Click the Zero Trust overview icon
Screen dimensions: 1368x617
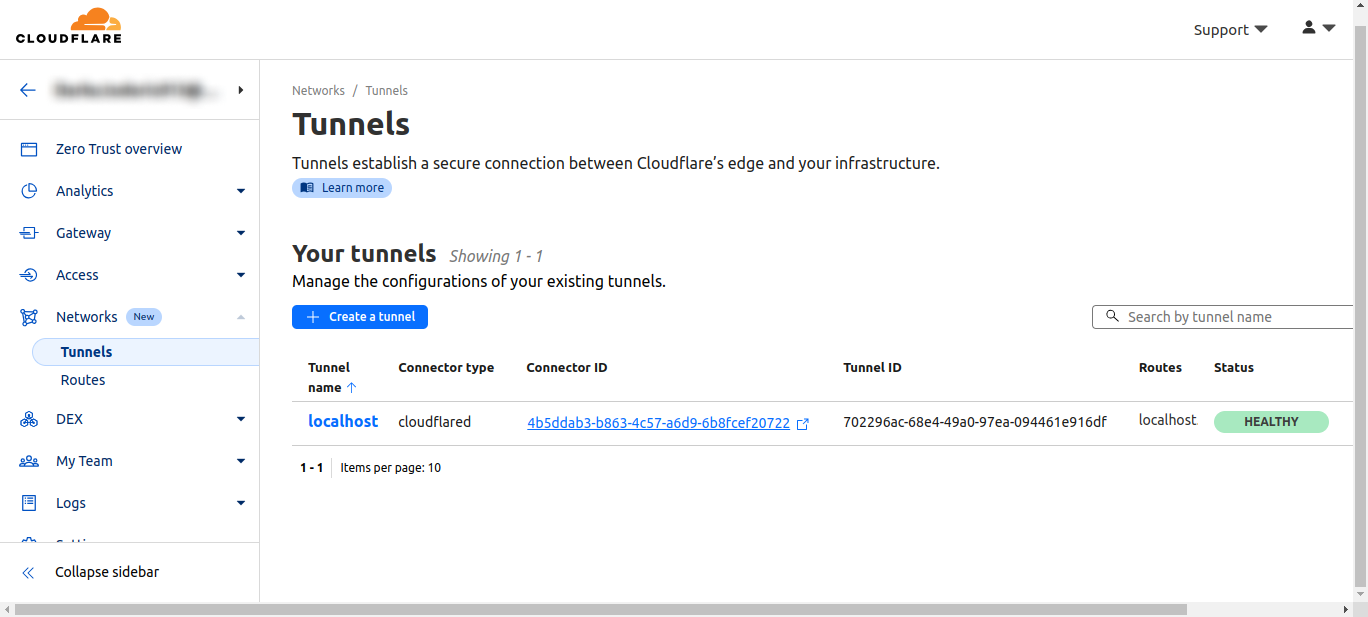tap(29, 149)
